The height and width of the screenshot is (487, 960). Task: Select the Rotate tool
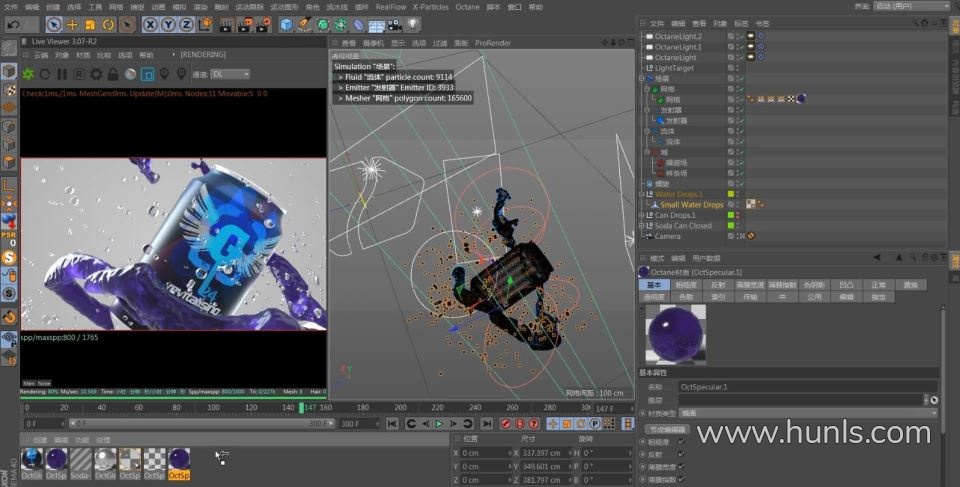pyautogui.click(x=108, y=25)
